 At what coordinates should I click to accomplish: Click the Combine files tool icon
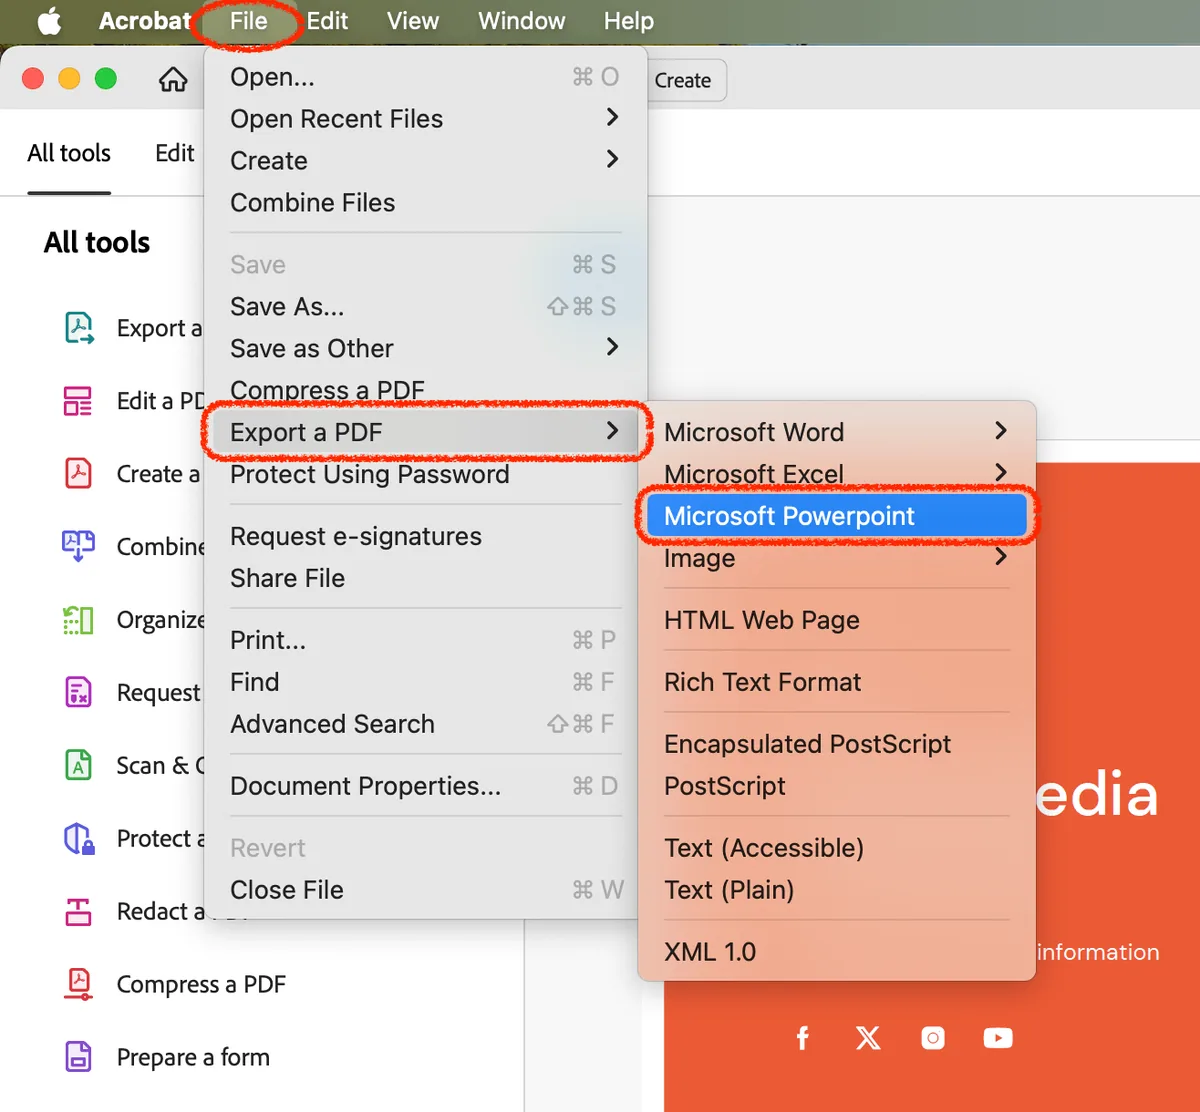coord(78,546)
